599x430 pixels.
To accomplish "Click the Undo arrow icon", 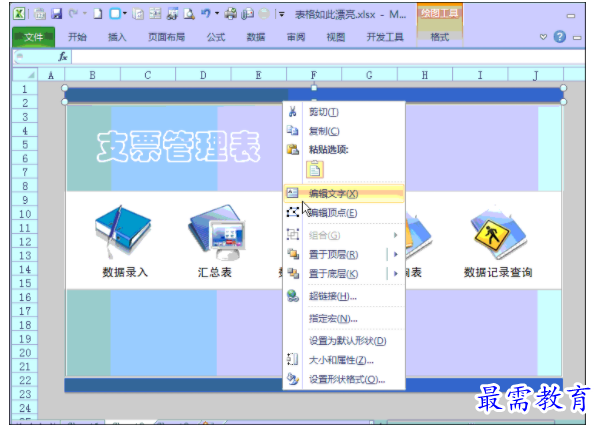I will (x=206, y=14).
